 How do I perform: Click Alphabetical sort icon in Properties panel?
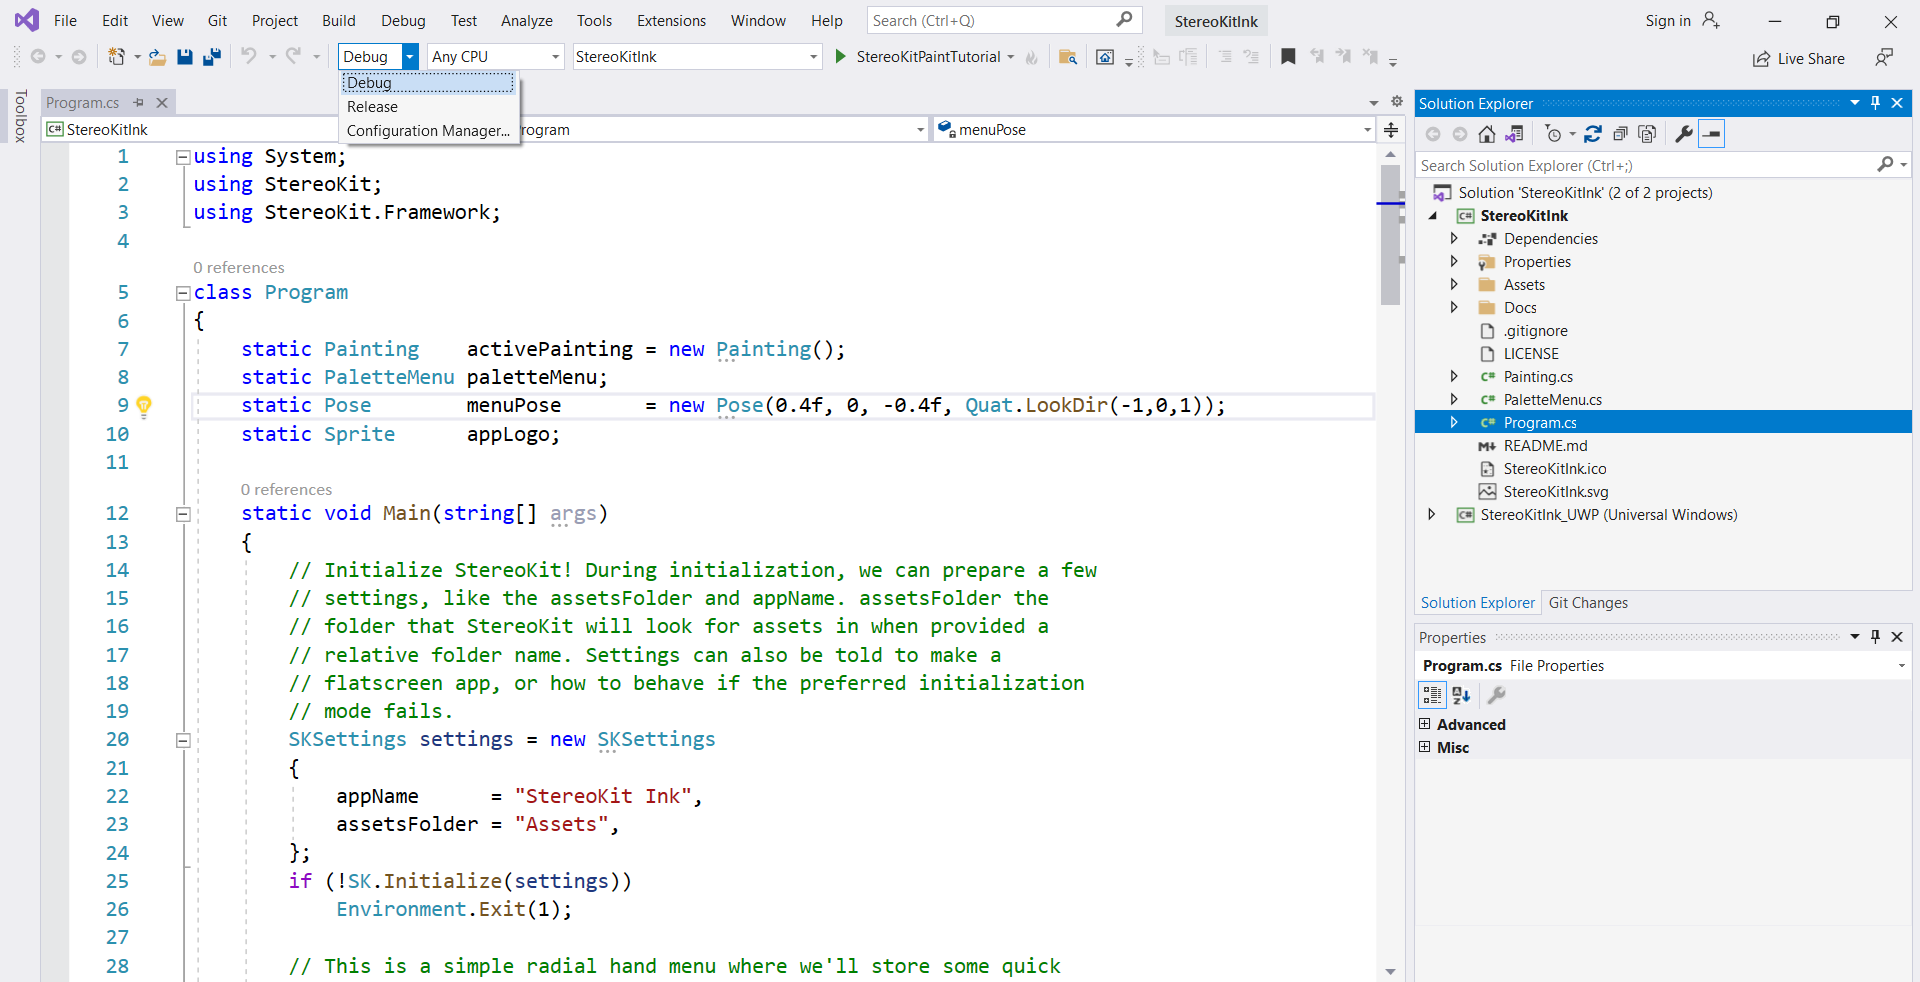click(1461, 695)
